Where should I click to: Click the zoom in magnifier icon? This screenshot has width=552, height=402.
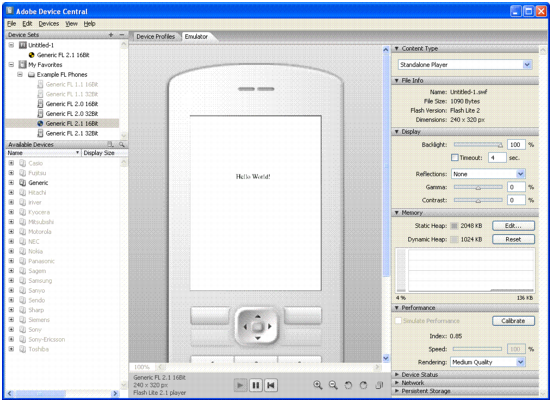(x=318, y=385)
